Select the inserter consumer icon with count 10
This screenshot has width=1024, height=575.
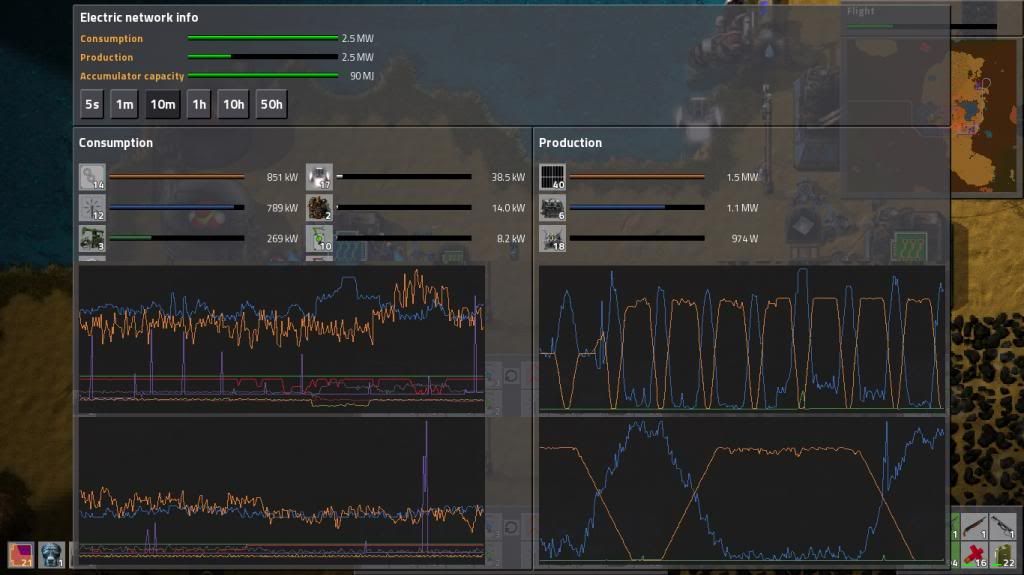(319, 238)
